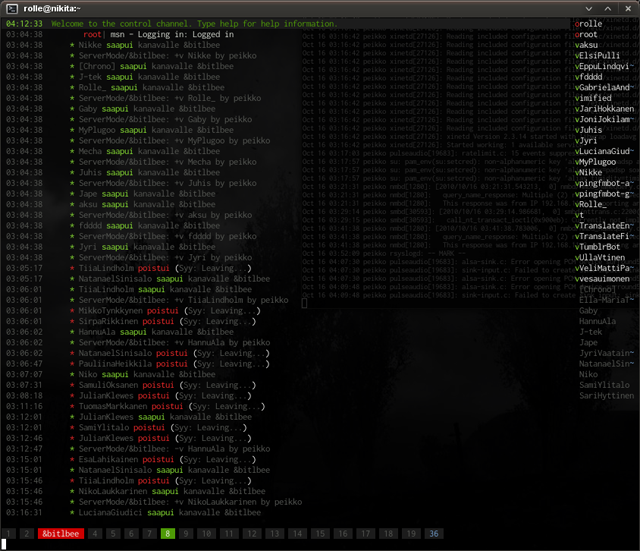The width and height of the screenshot is (640, 551).
Task: Close the rolle@nikita terminal window
Action: click(628, 9)
